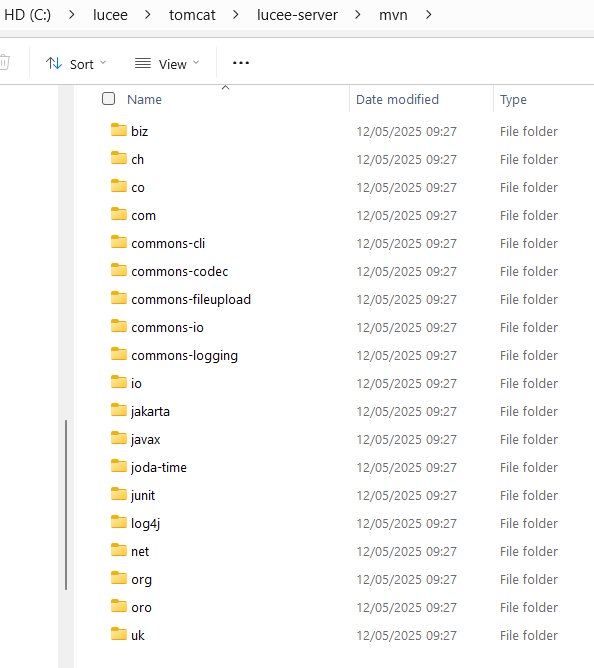Navigate to tomcat in the breadcrumb
This screenshot has width=594, height=668.
(x=192, y=15)
